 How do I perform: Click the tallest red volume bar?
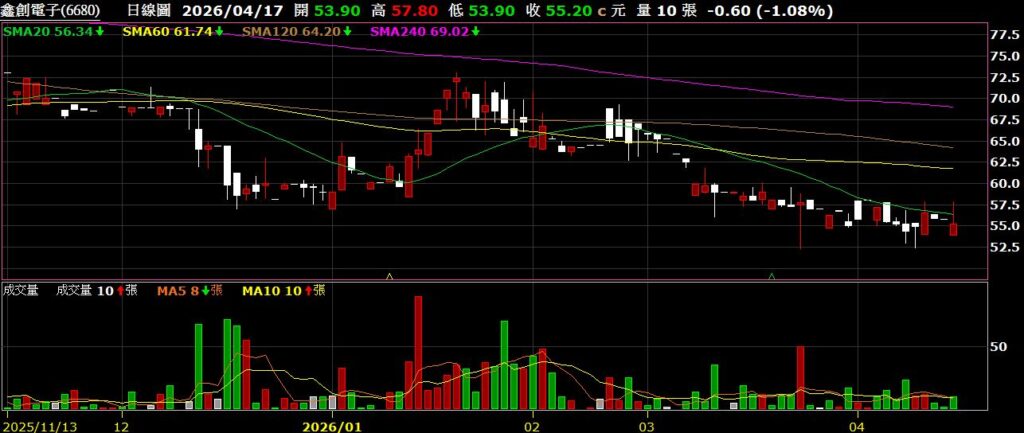click(x=418, y=352)
